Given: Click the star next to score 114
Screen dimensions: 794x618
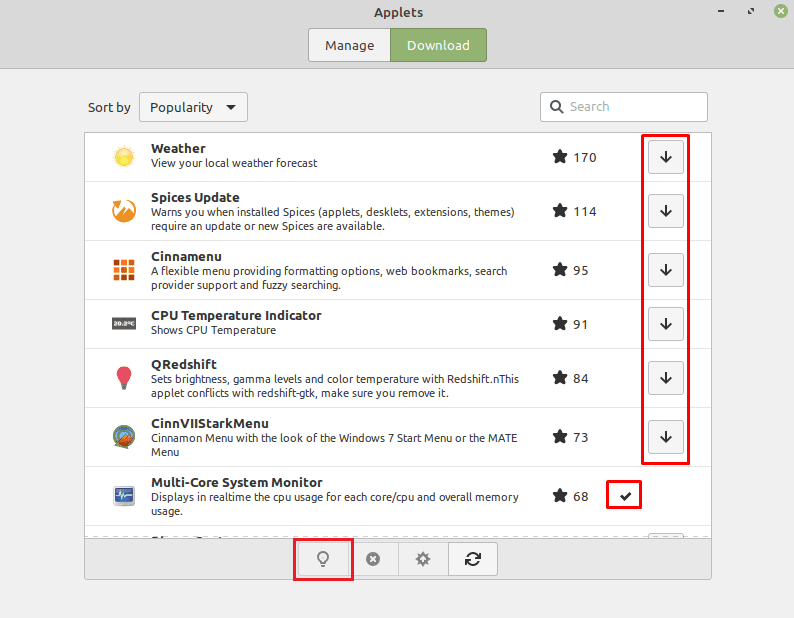Looking at the screenshot, I should (x=560, y=210).
